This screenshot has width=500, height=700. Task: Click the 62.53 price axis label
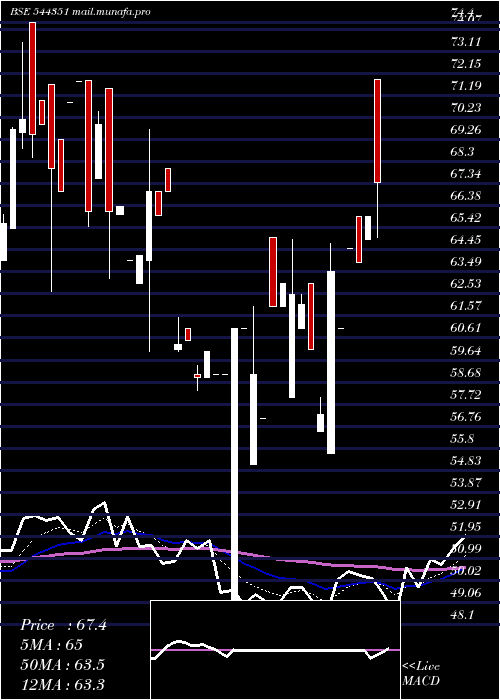pyautogui.click(x=466, y=284)
